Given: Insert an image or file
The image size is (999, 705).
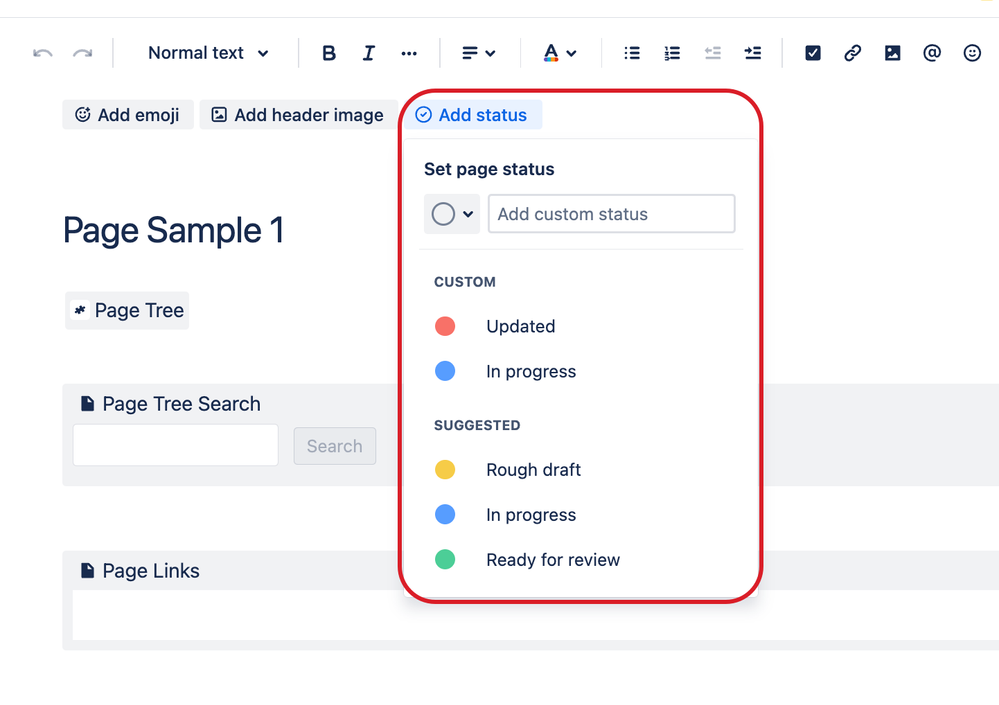Looking at the screenshot, I should (893, 53).
